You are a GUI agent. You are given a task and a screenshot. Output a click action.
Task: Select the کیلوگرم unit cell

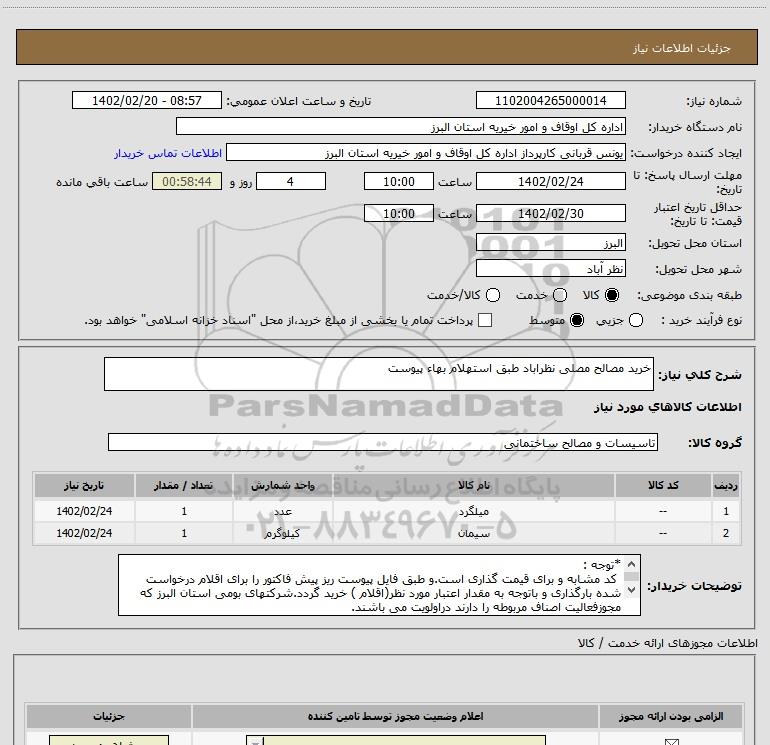[283, 533]
